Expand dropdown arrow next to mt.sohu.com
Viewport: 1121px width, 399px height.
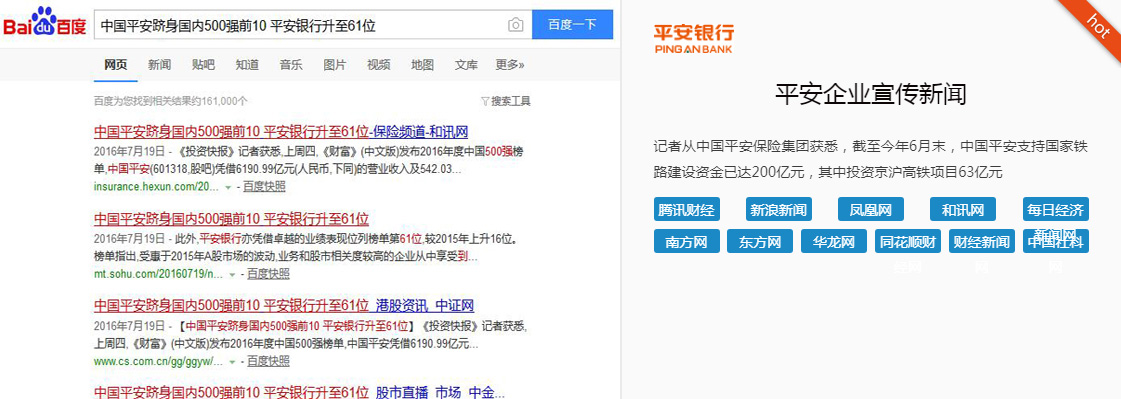(x=233, y=275)
